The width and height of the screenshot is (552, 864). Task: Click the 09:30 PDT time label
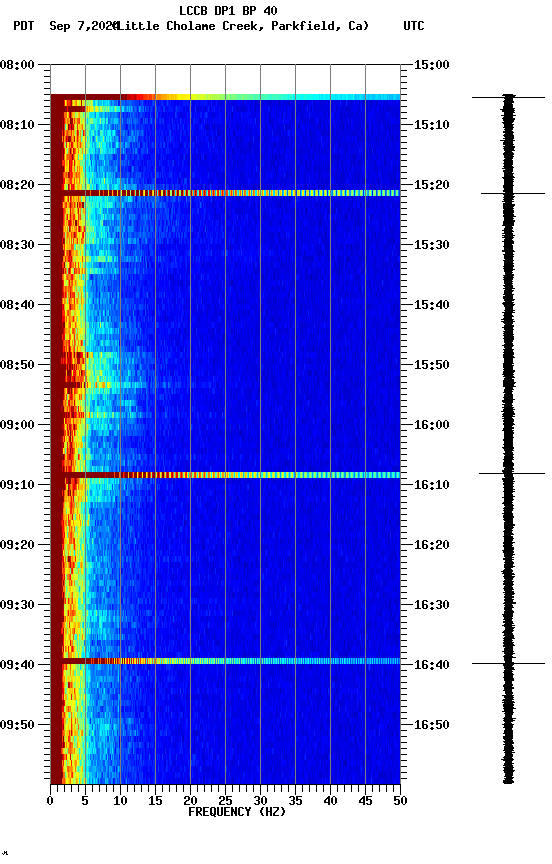tap(17, 605)
